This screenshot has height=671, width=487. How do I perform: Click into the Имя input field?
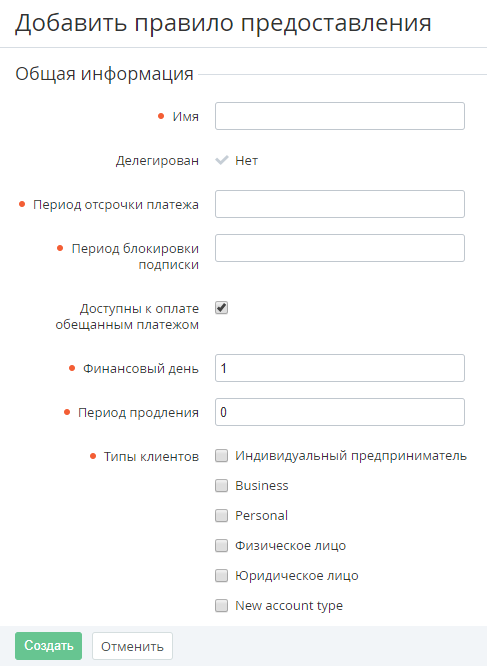(340, 116)
